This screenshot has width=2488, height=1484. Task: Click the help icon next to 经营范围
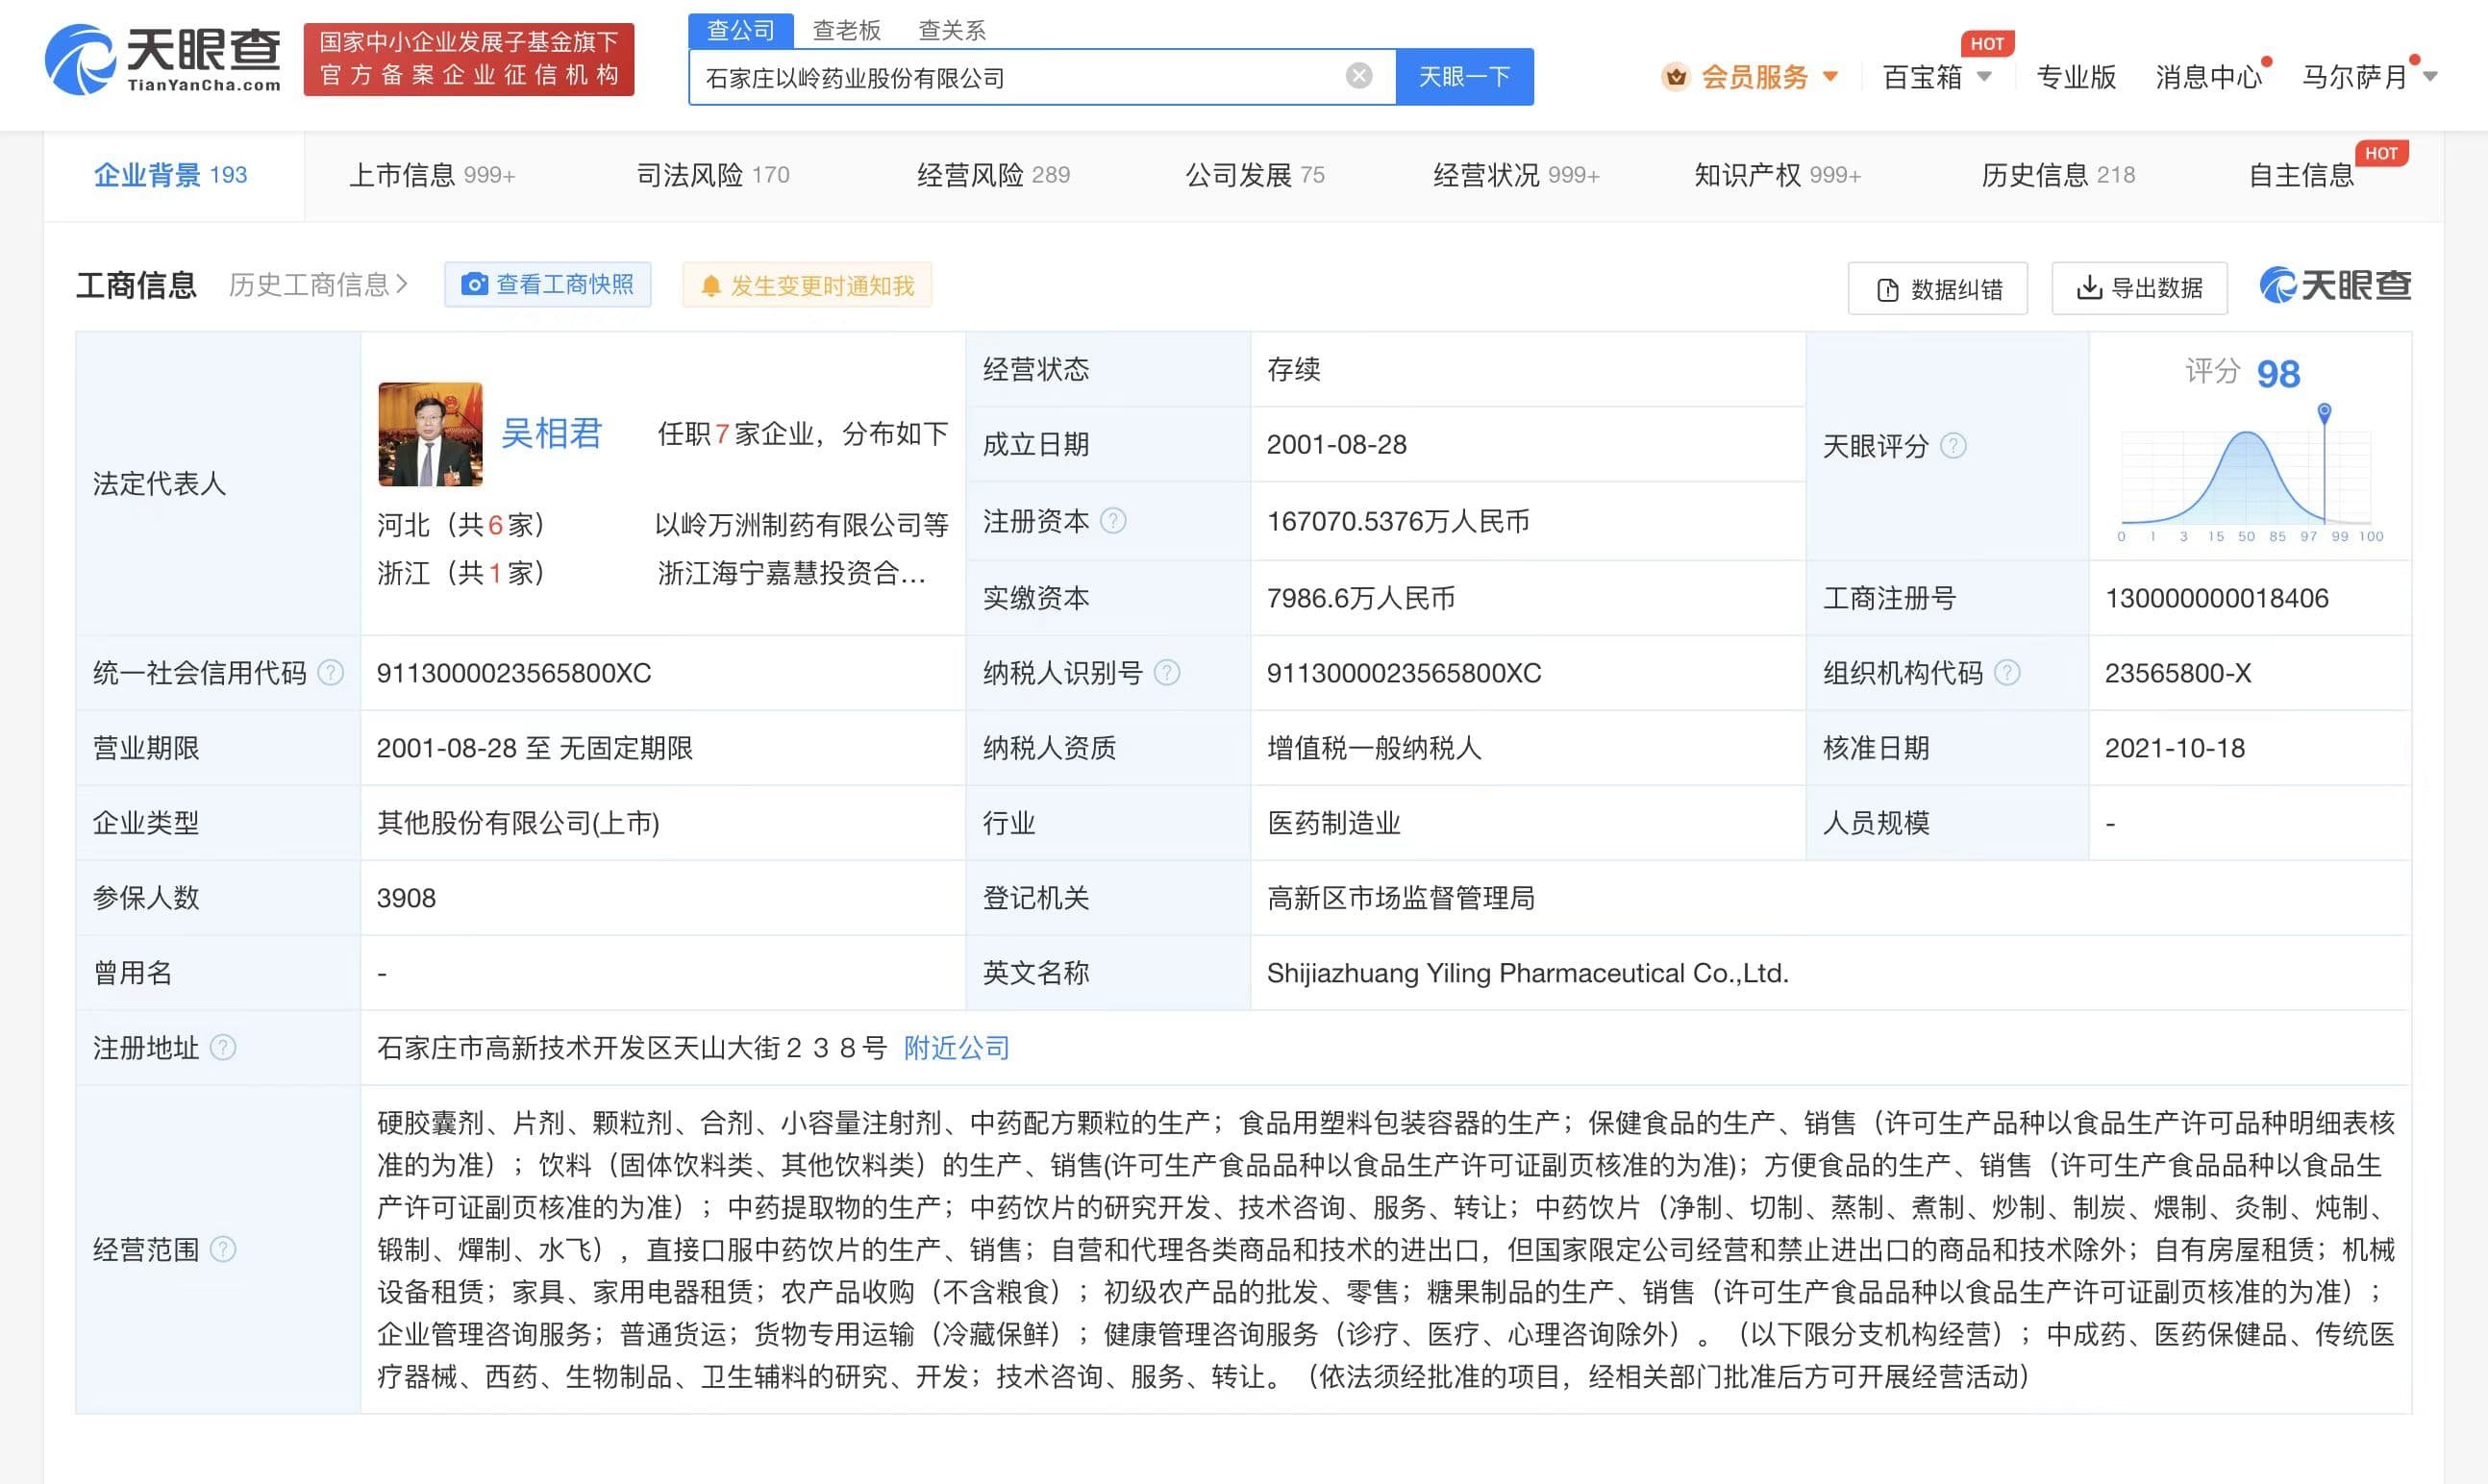[x=223, y=1249]
